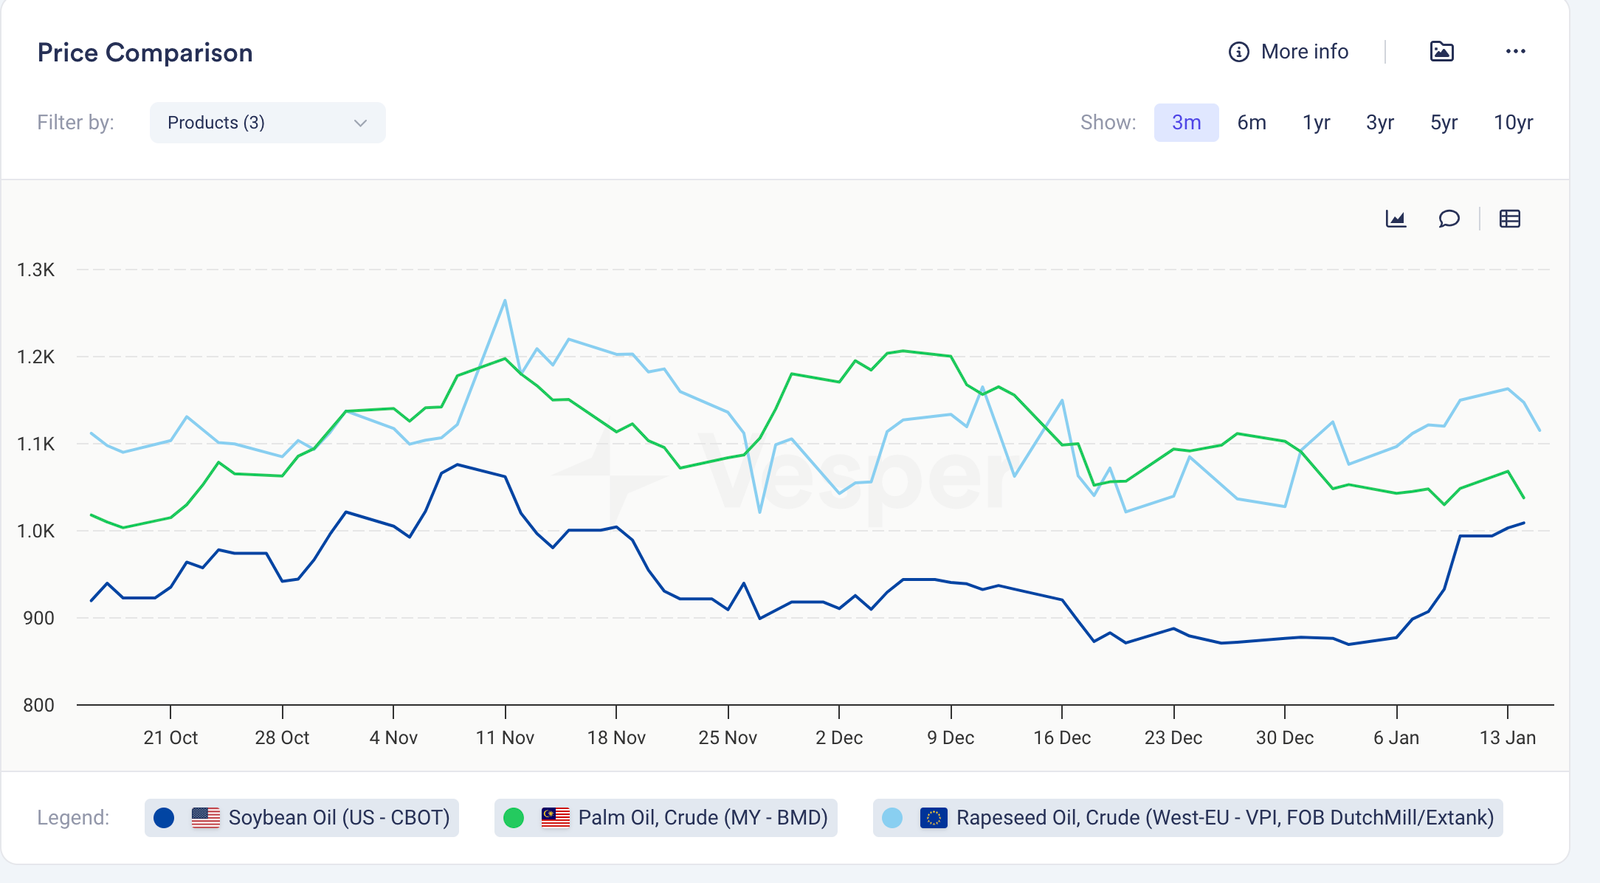Click the info icon beside More info
1600x883 pixels.
coord(1238,52)
